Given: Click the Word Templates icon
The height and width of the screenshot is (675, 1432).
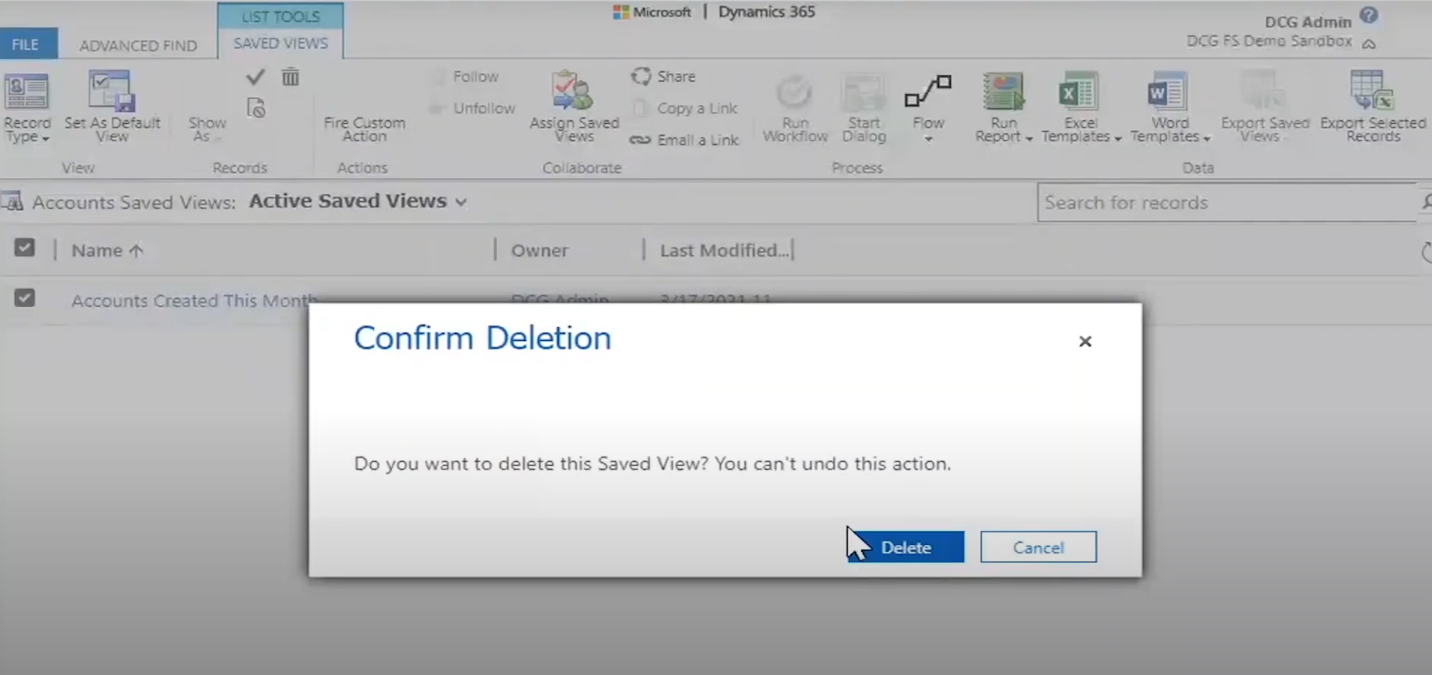Looking at the screenshot, I should [x=1167, y=92].
